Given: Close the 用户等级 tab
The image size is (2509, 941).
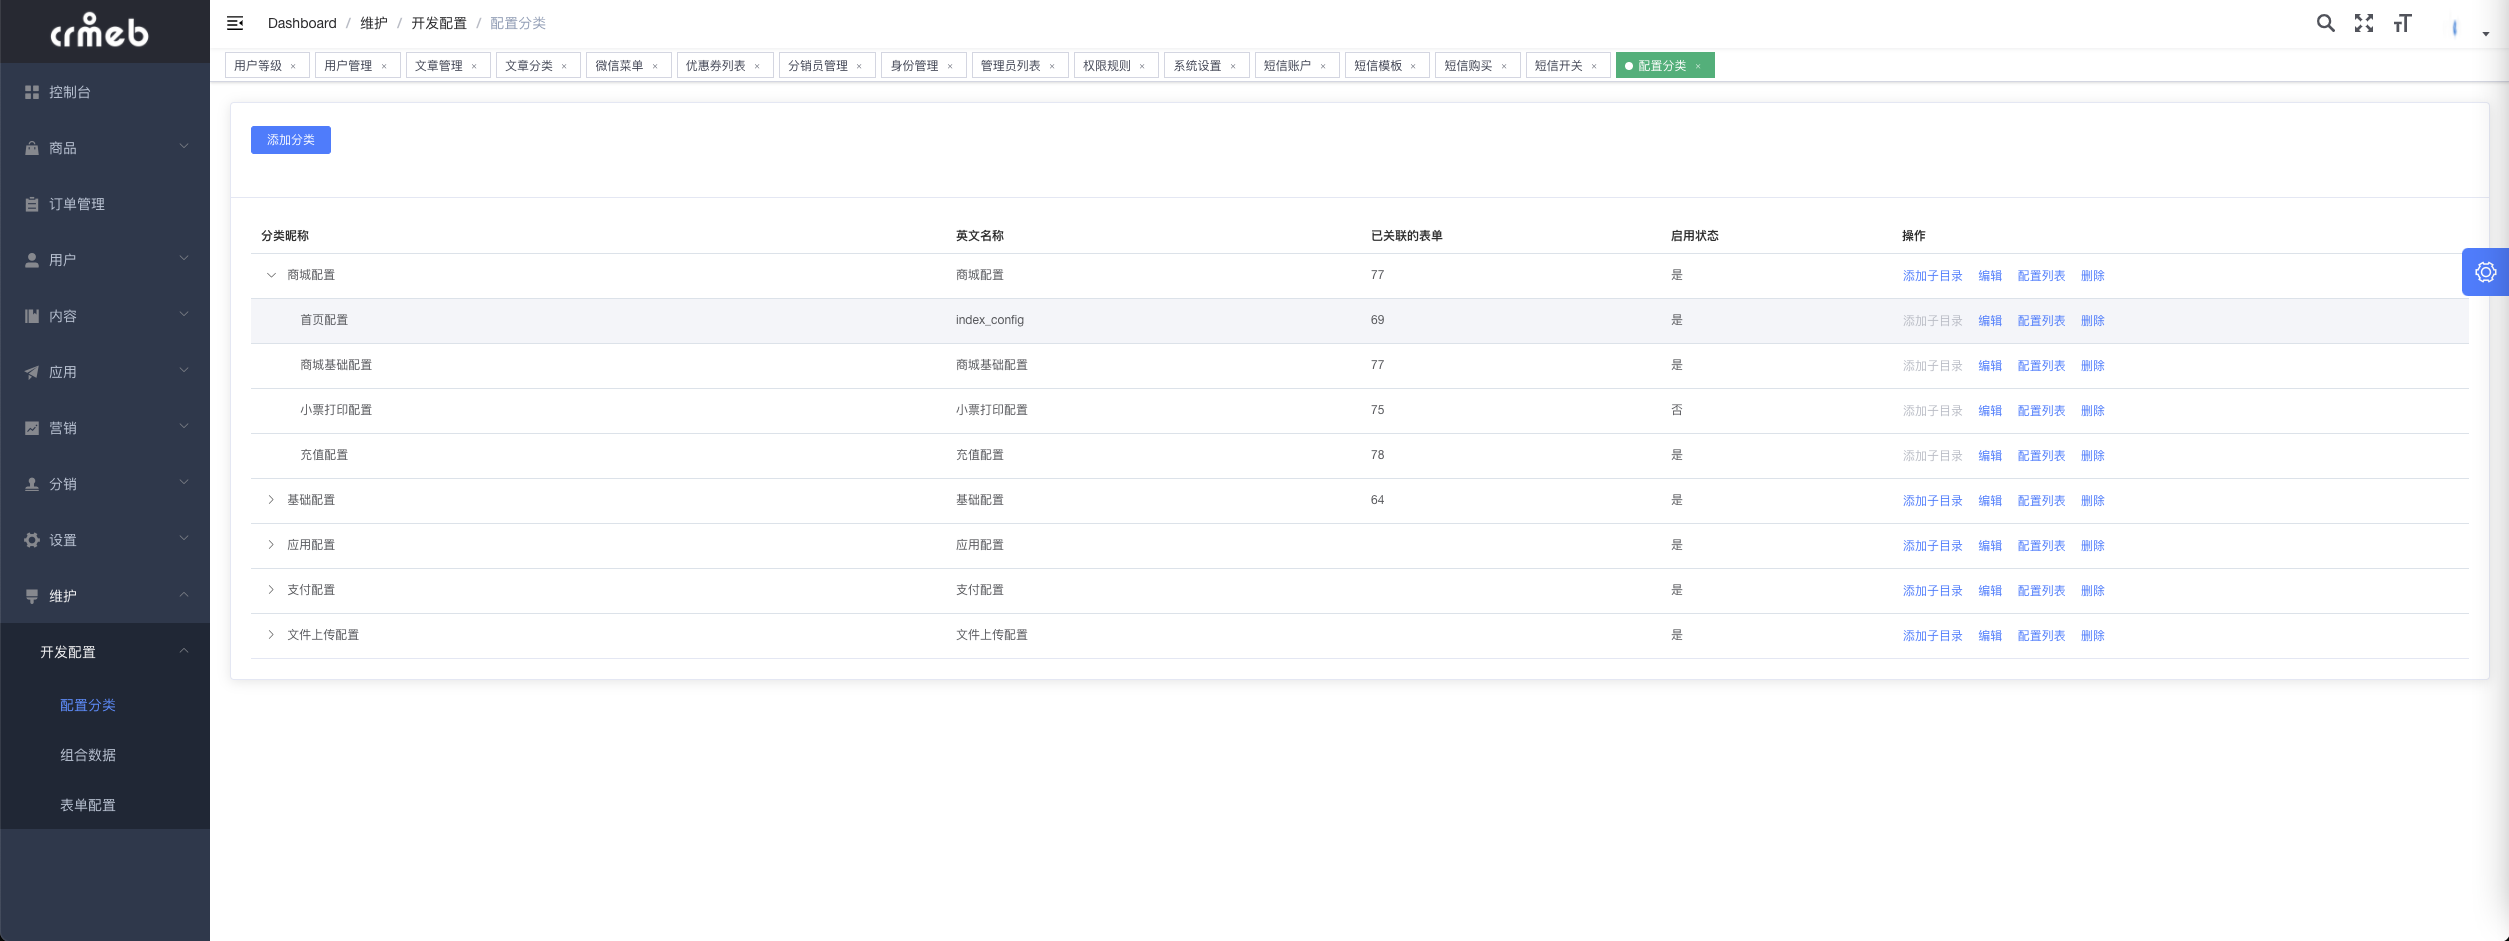Looking at the screenshot, I should coord(293,66).
